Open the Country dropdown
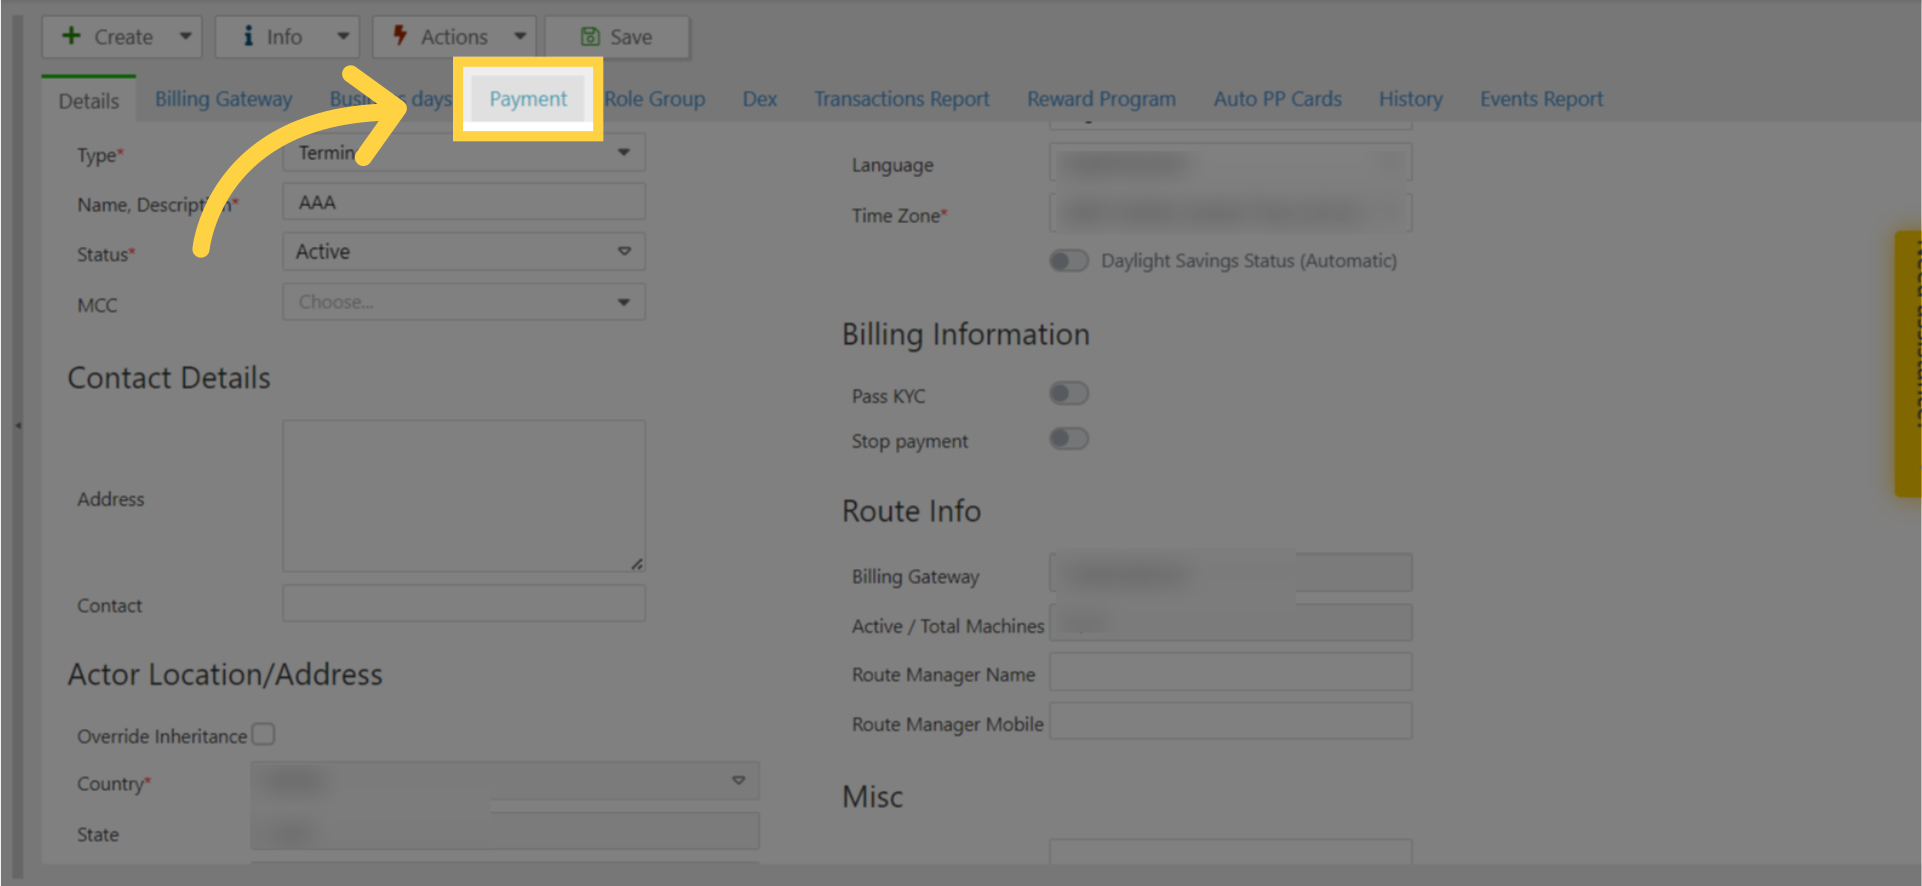Viewport: 1922px width, 886px height. pyautogui.click(x=505, y=780)
